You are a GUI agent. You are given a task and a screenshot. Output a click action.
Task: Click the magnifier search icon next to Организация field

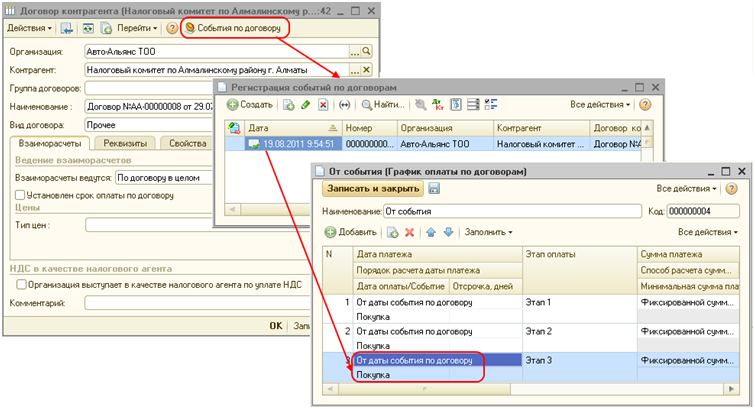[366, 50]
